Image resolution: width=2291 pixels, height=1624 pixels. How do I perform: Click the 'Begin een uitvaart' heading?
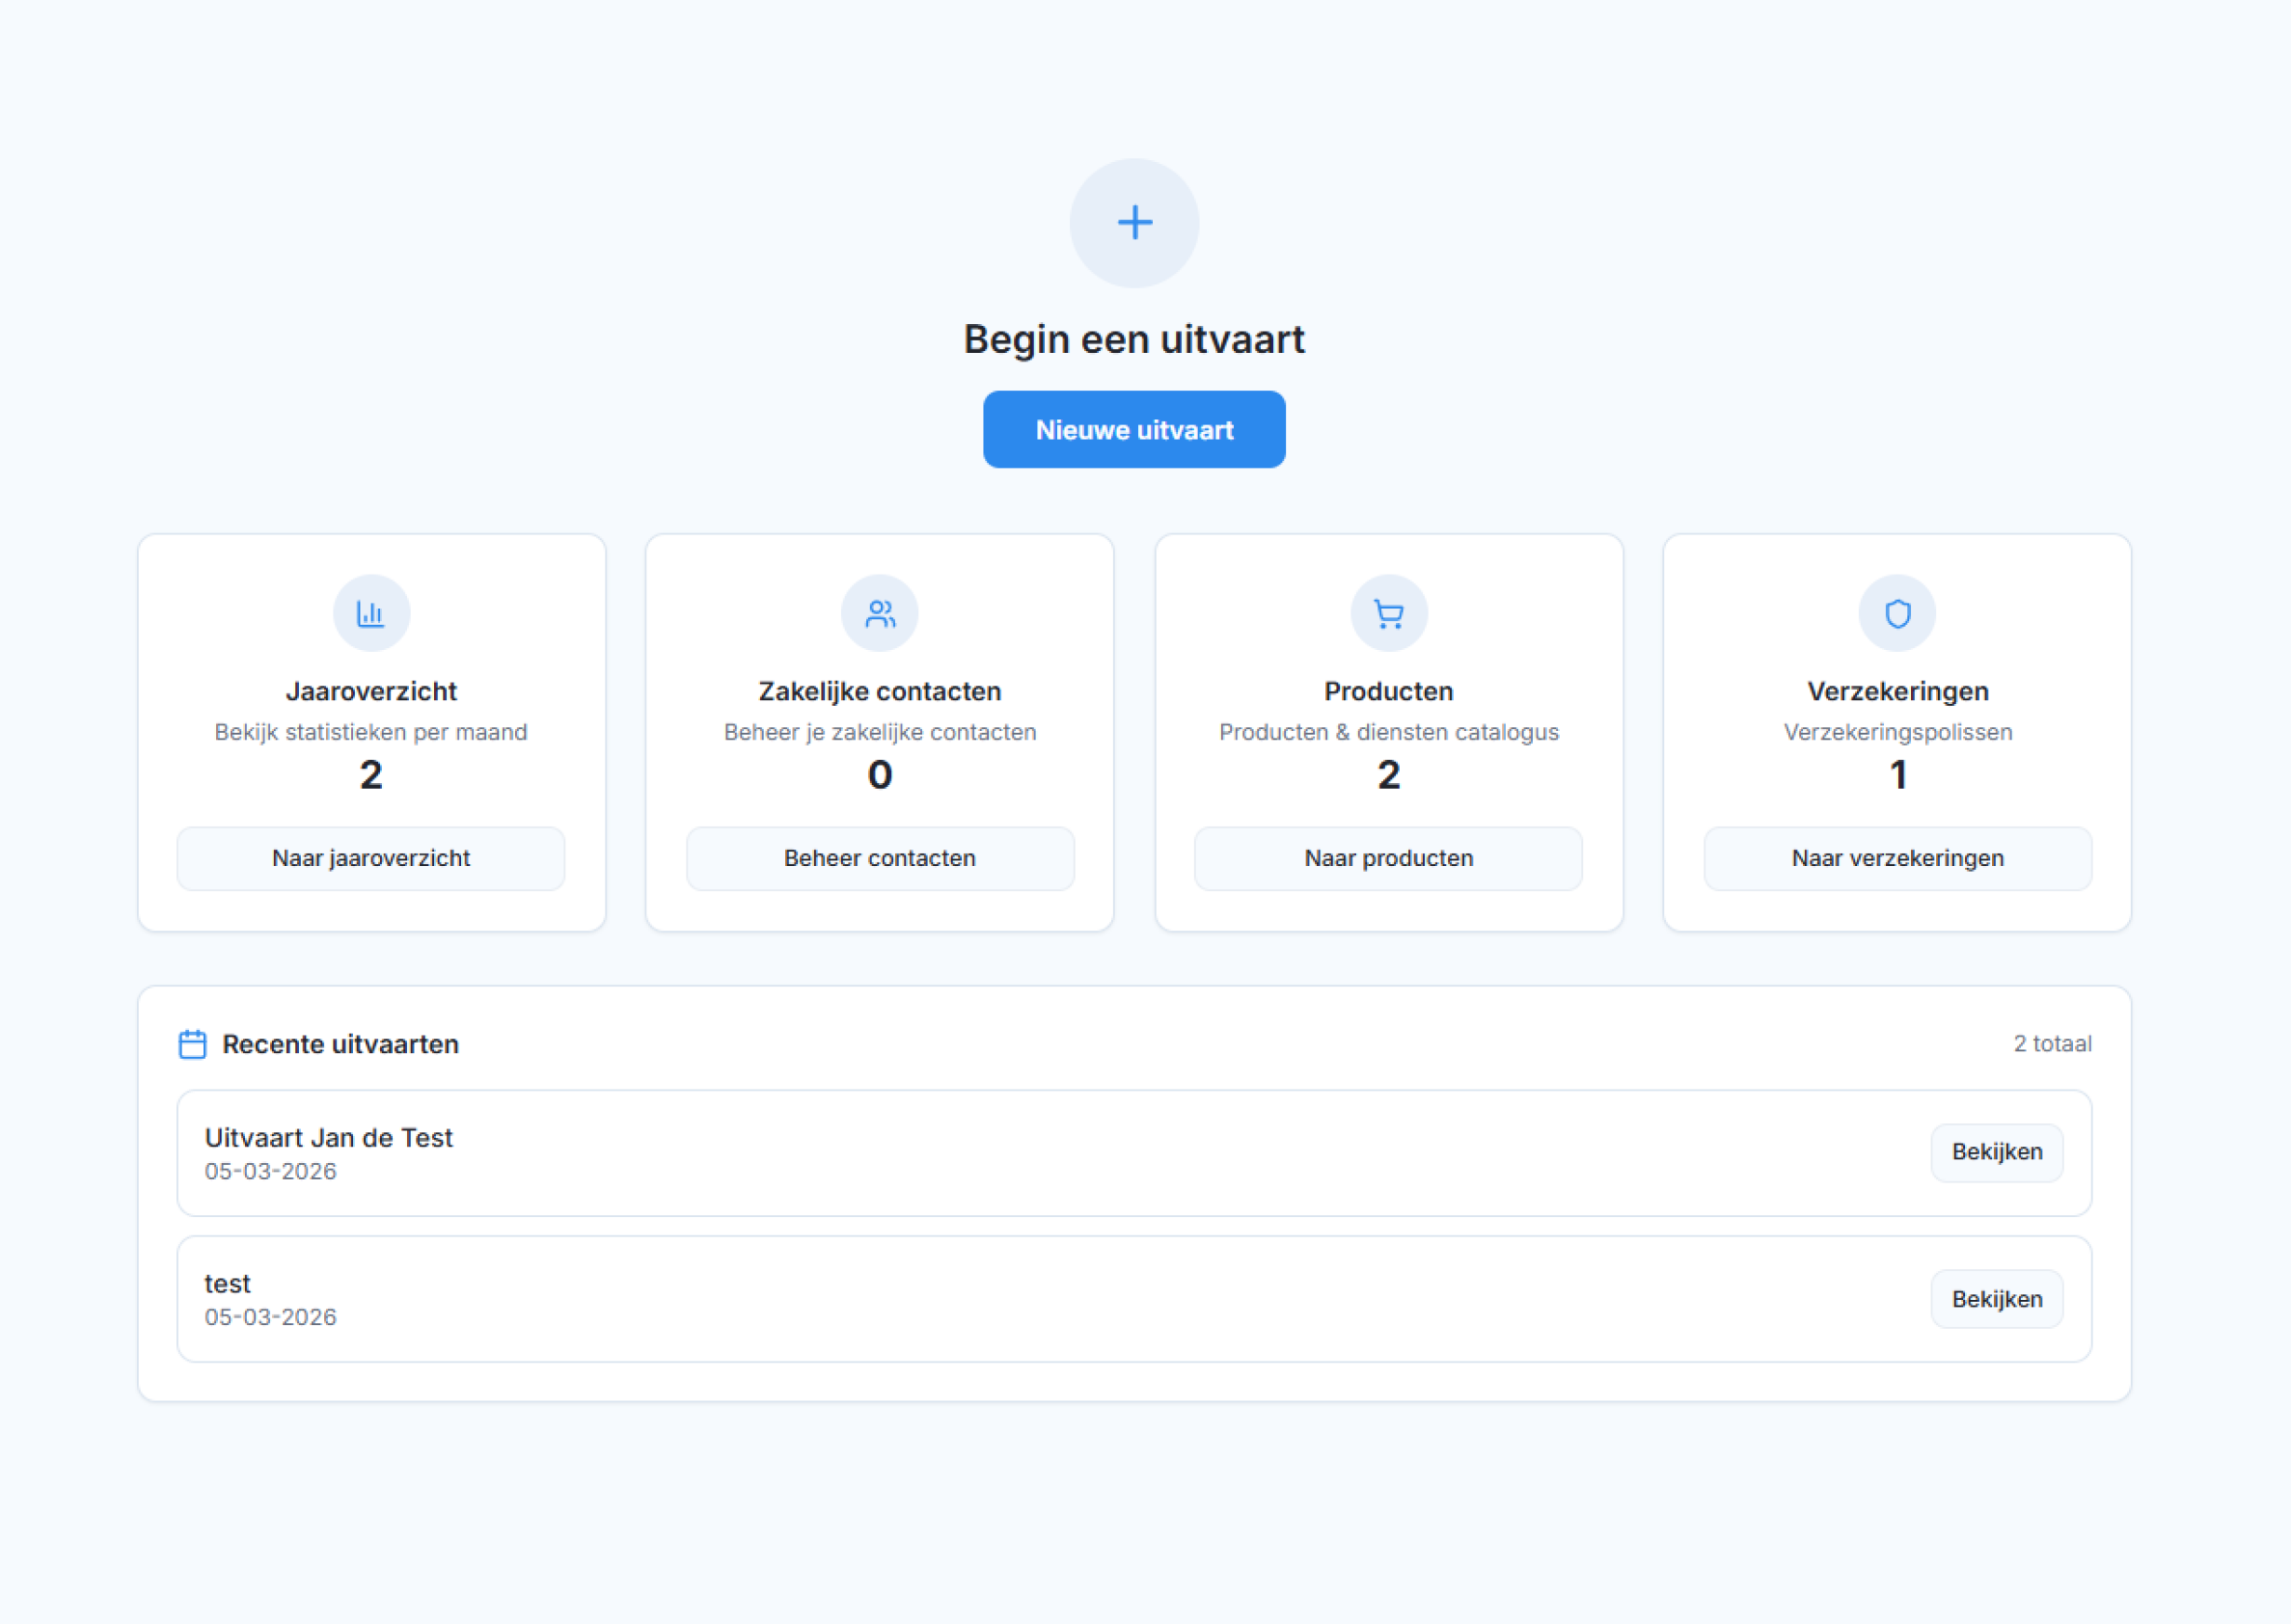pos(1134,339)
